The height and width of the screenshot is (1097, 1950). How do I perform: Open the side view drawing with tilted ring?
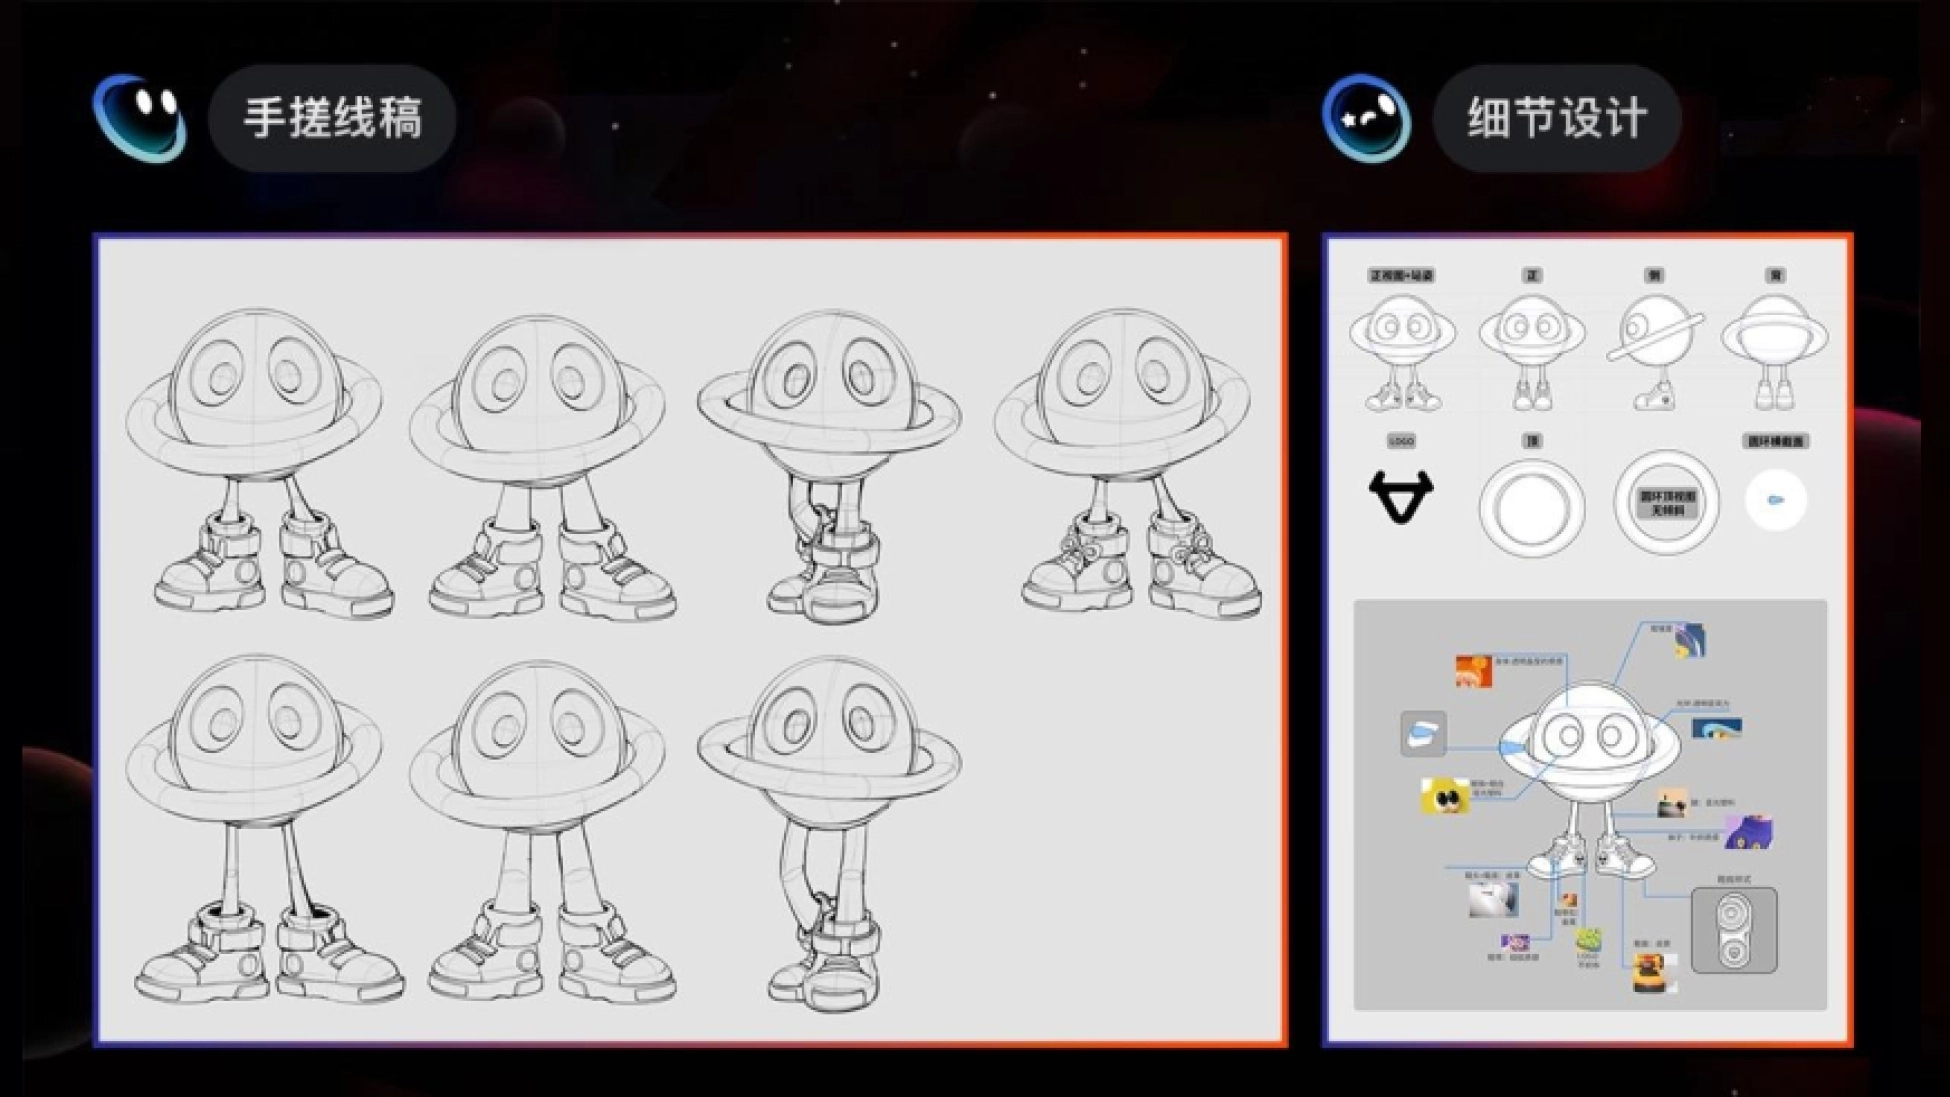tap(1654, 351)
